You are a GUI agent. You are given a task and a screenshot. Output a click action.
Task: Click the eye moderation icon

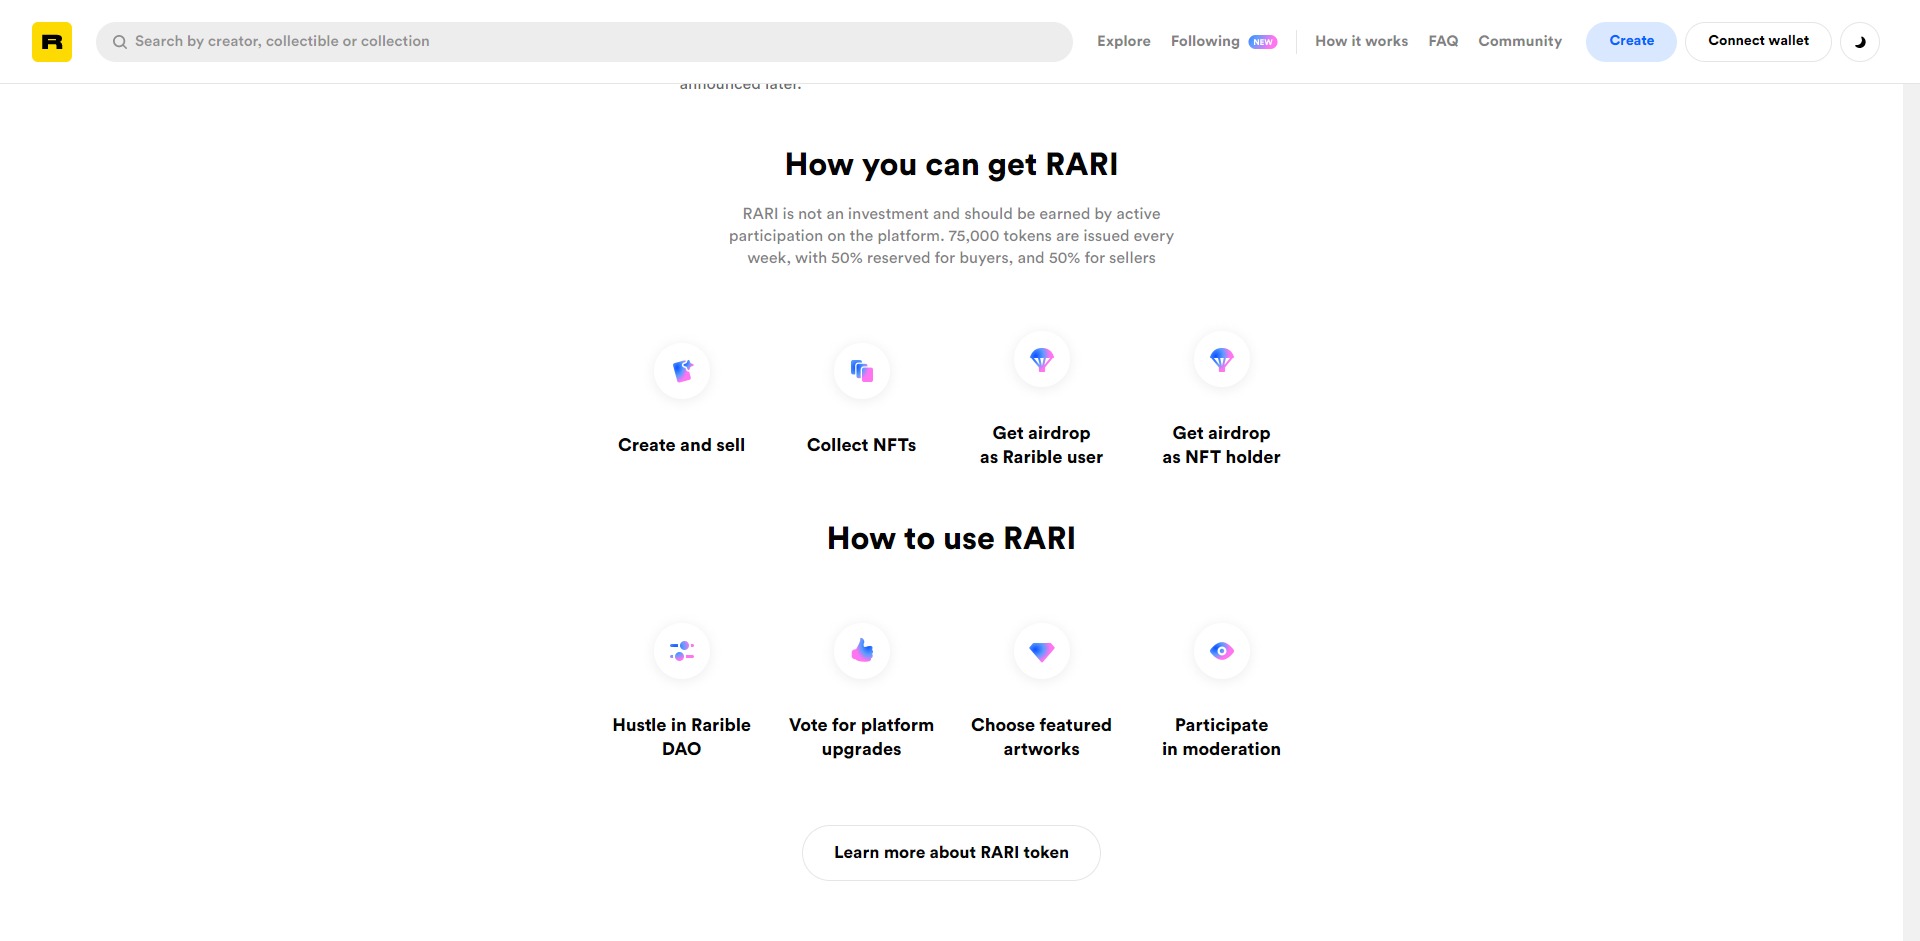1222,651
